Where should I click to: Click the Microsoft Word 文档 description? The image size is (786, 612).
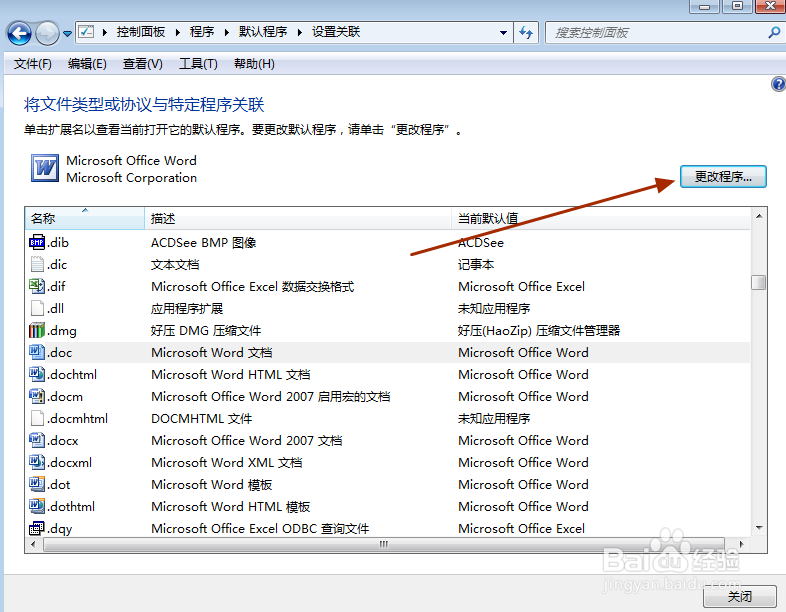coord(212,352)
